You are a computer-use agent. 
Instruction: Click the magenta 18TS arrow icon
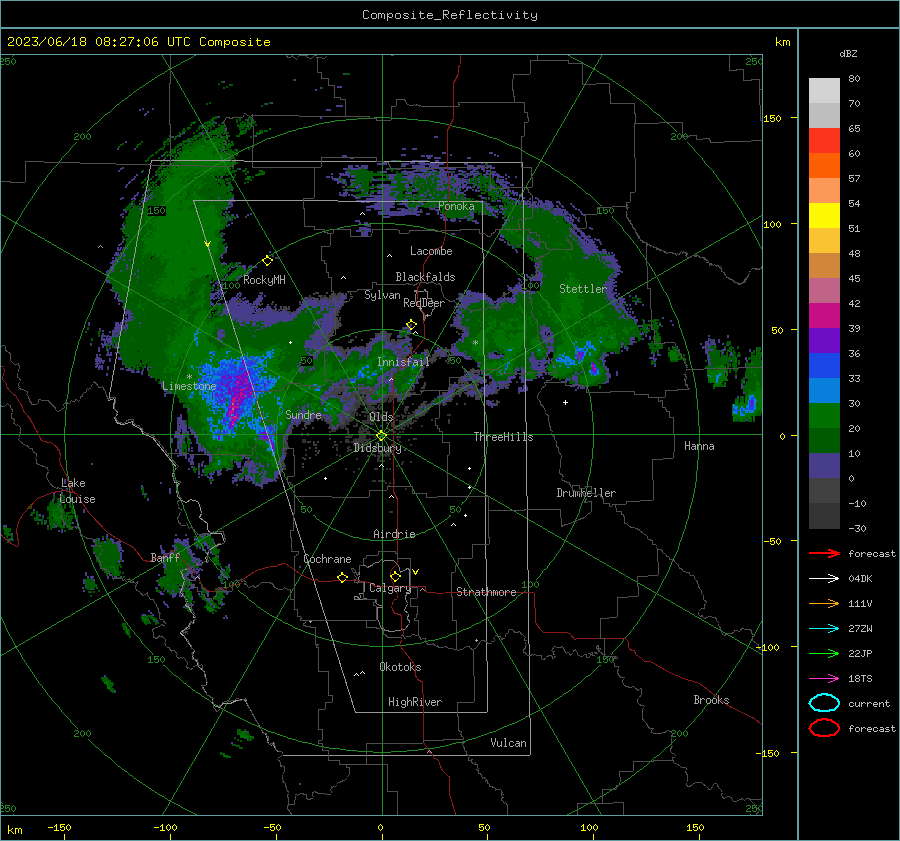click(824, 679)
